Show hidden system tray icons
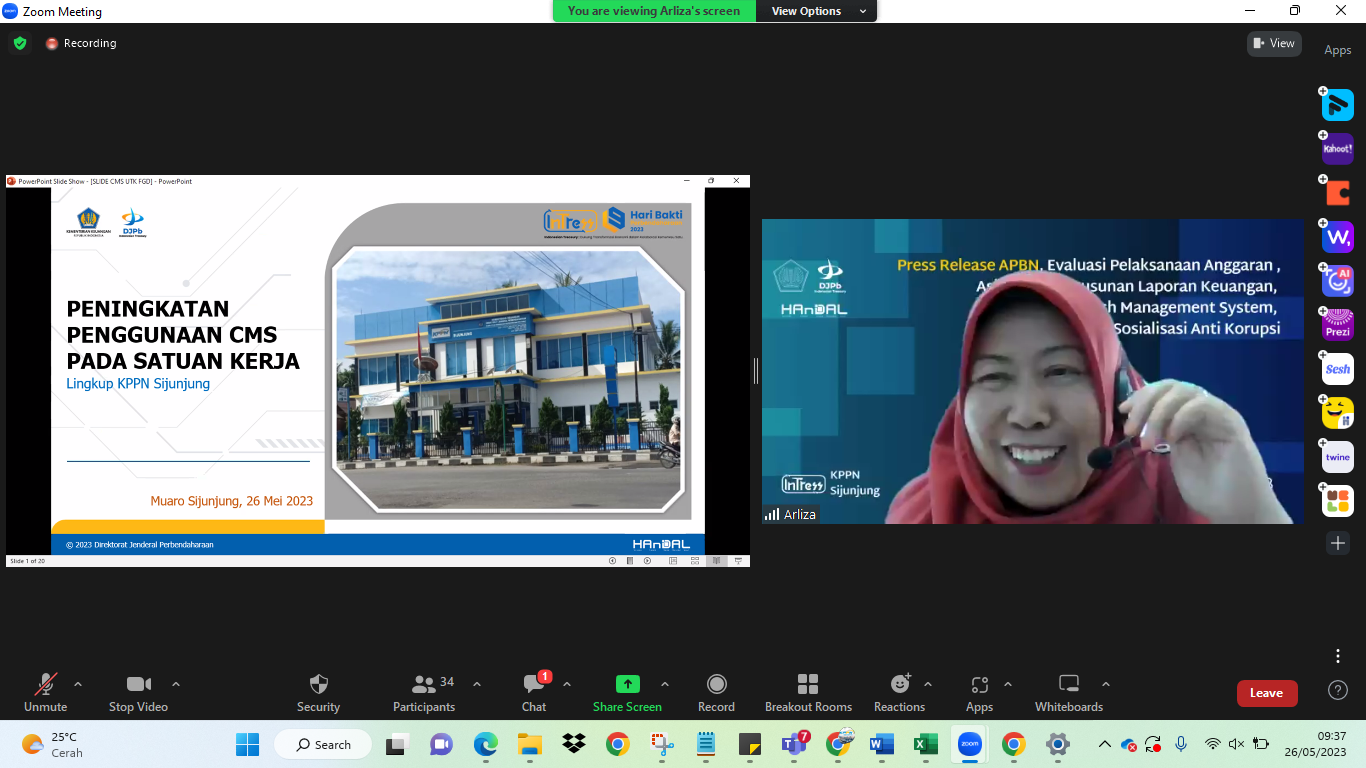Image resolution: width=1366 pixels, height=768 pixels. pos(1104,744)
